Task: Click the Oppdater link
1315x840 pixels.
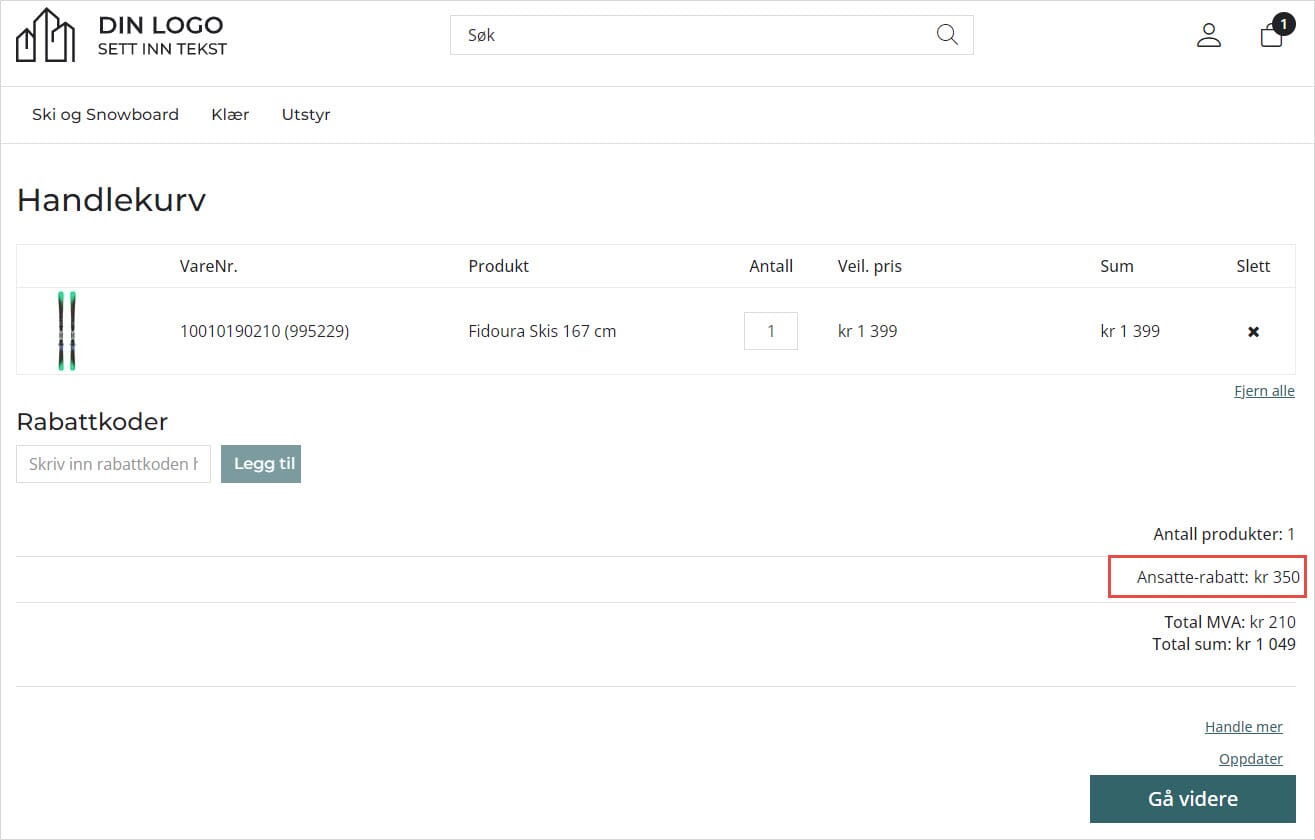Action: [x=1250, y=759]
